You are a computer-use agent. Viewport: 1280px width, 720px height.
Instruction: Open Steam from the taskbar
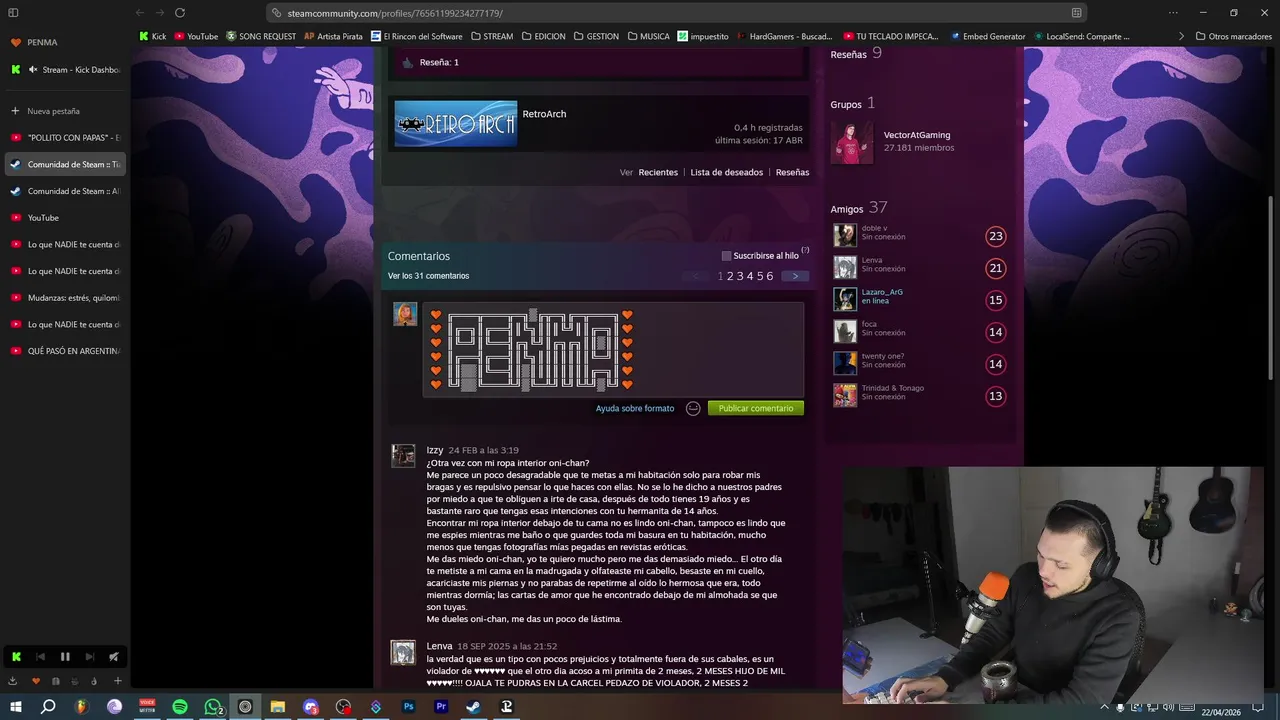click(x=473, y=707)
